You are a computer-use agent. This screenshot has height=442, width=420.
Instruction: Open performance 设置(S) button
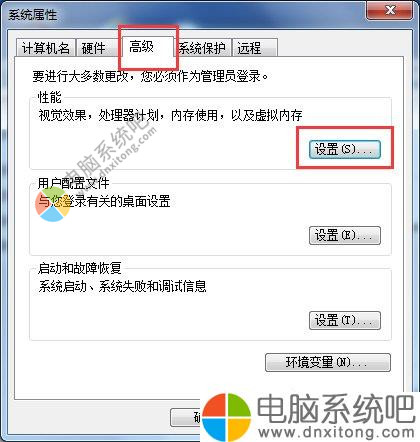345,149
